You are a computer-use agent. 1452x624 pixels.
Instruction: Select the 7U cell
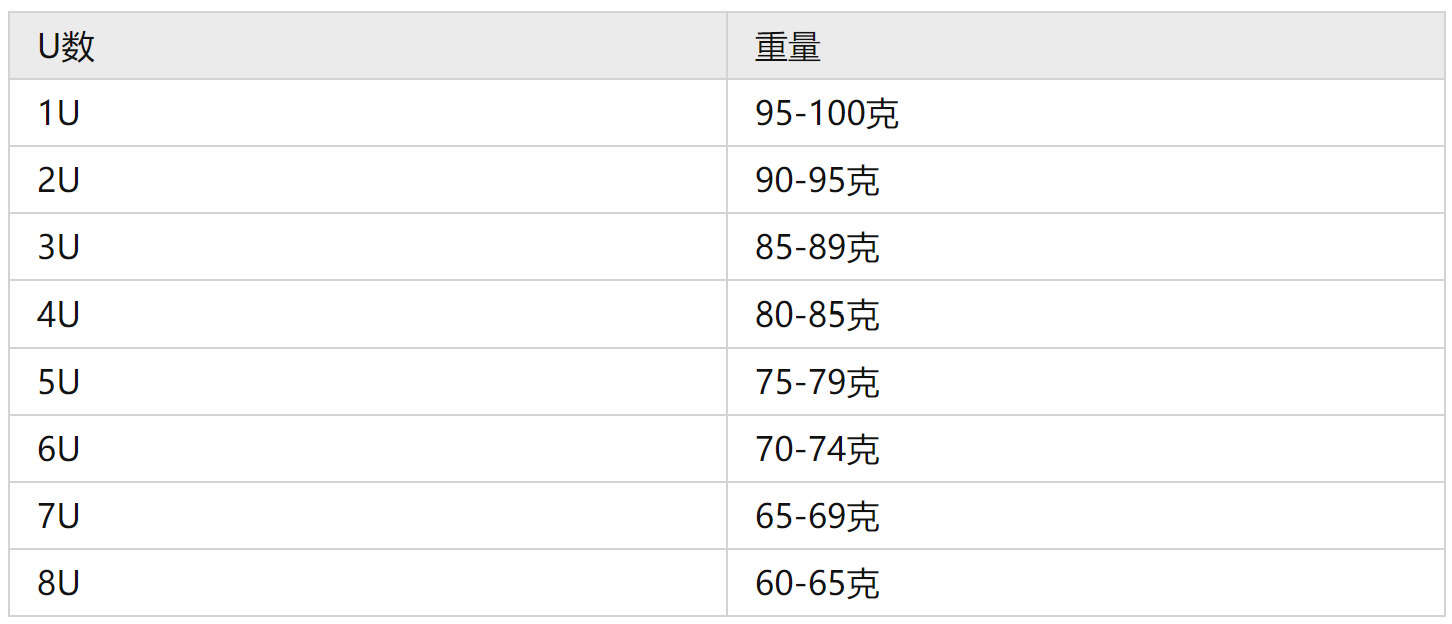(368, 516)
